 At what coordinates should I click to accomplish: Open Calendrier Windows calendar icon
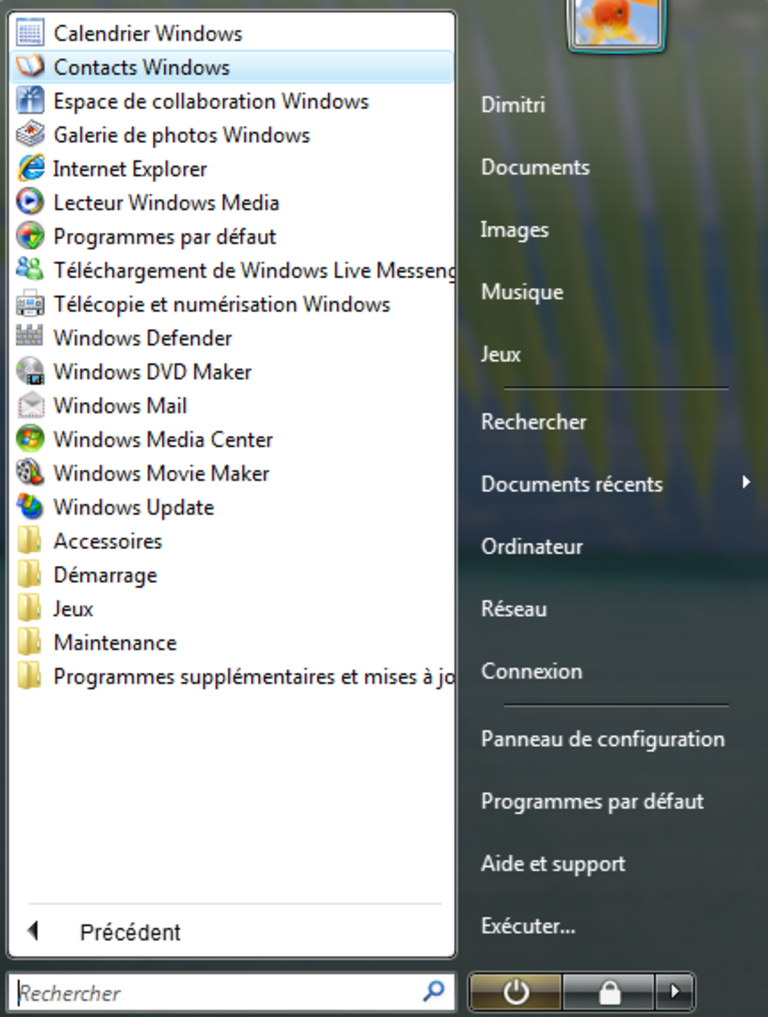click(30, 33)
